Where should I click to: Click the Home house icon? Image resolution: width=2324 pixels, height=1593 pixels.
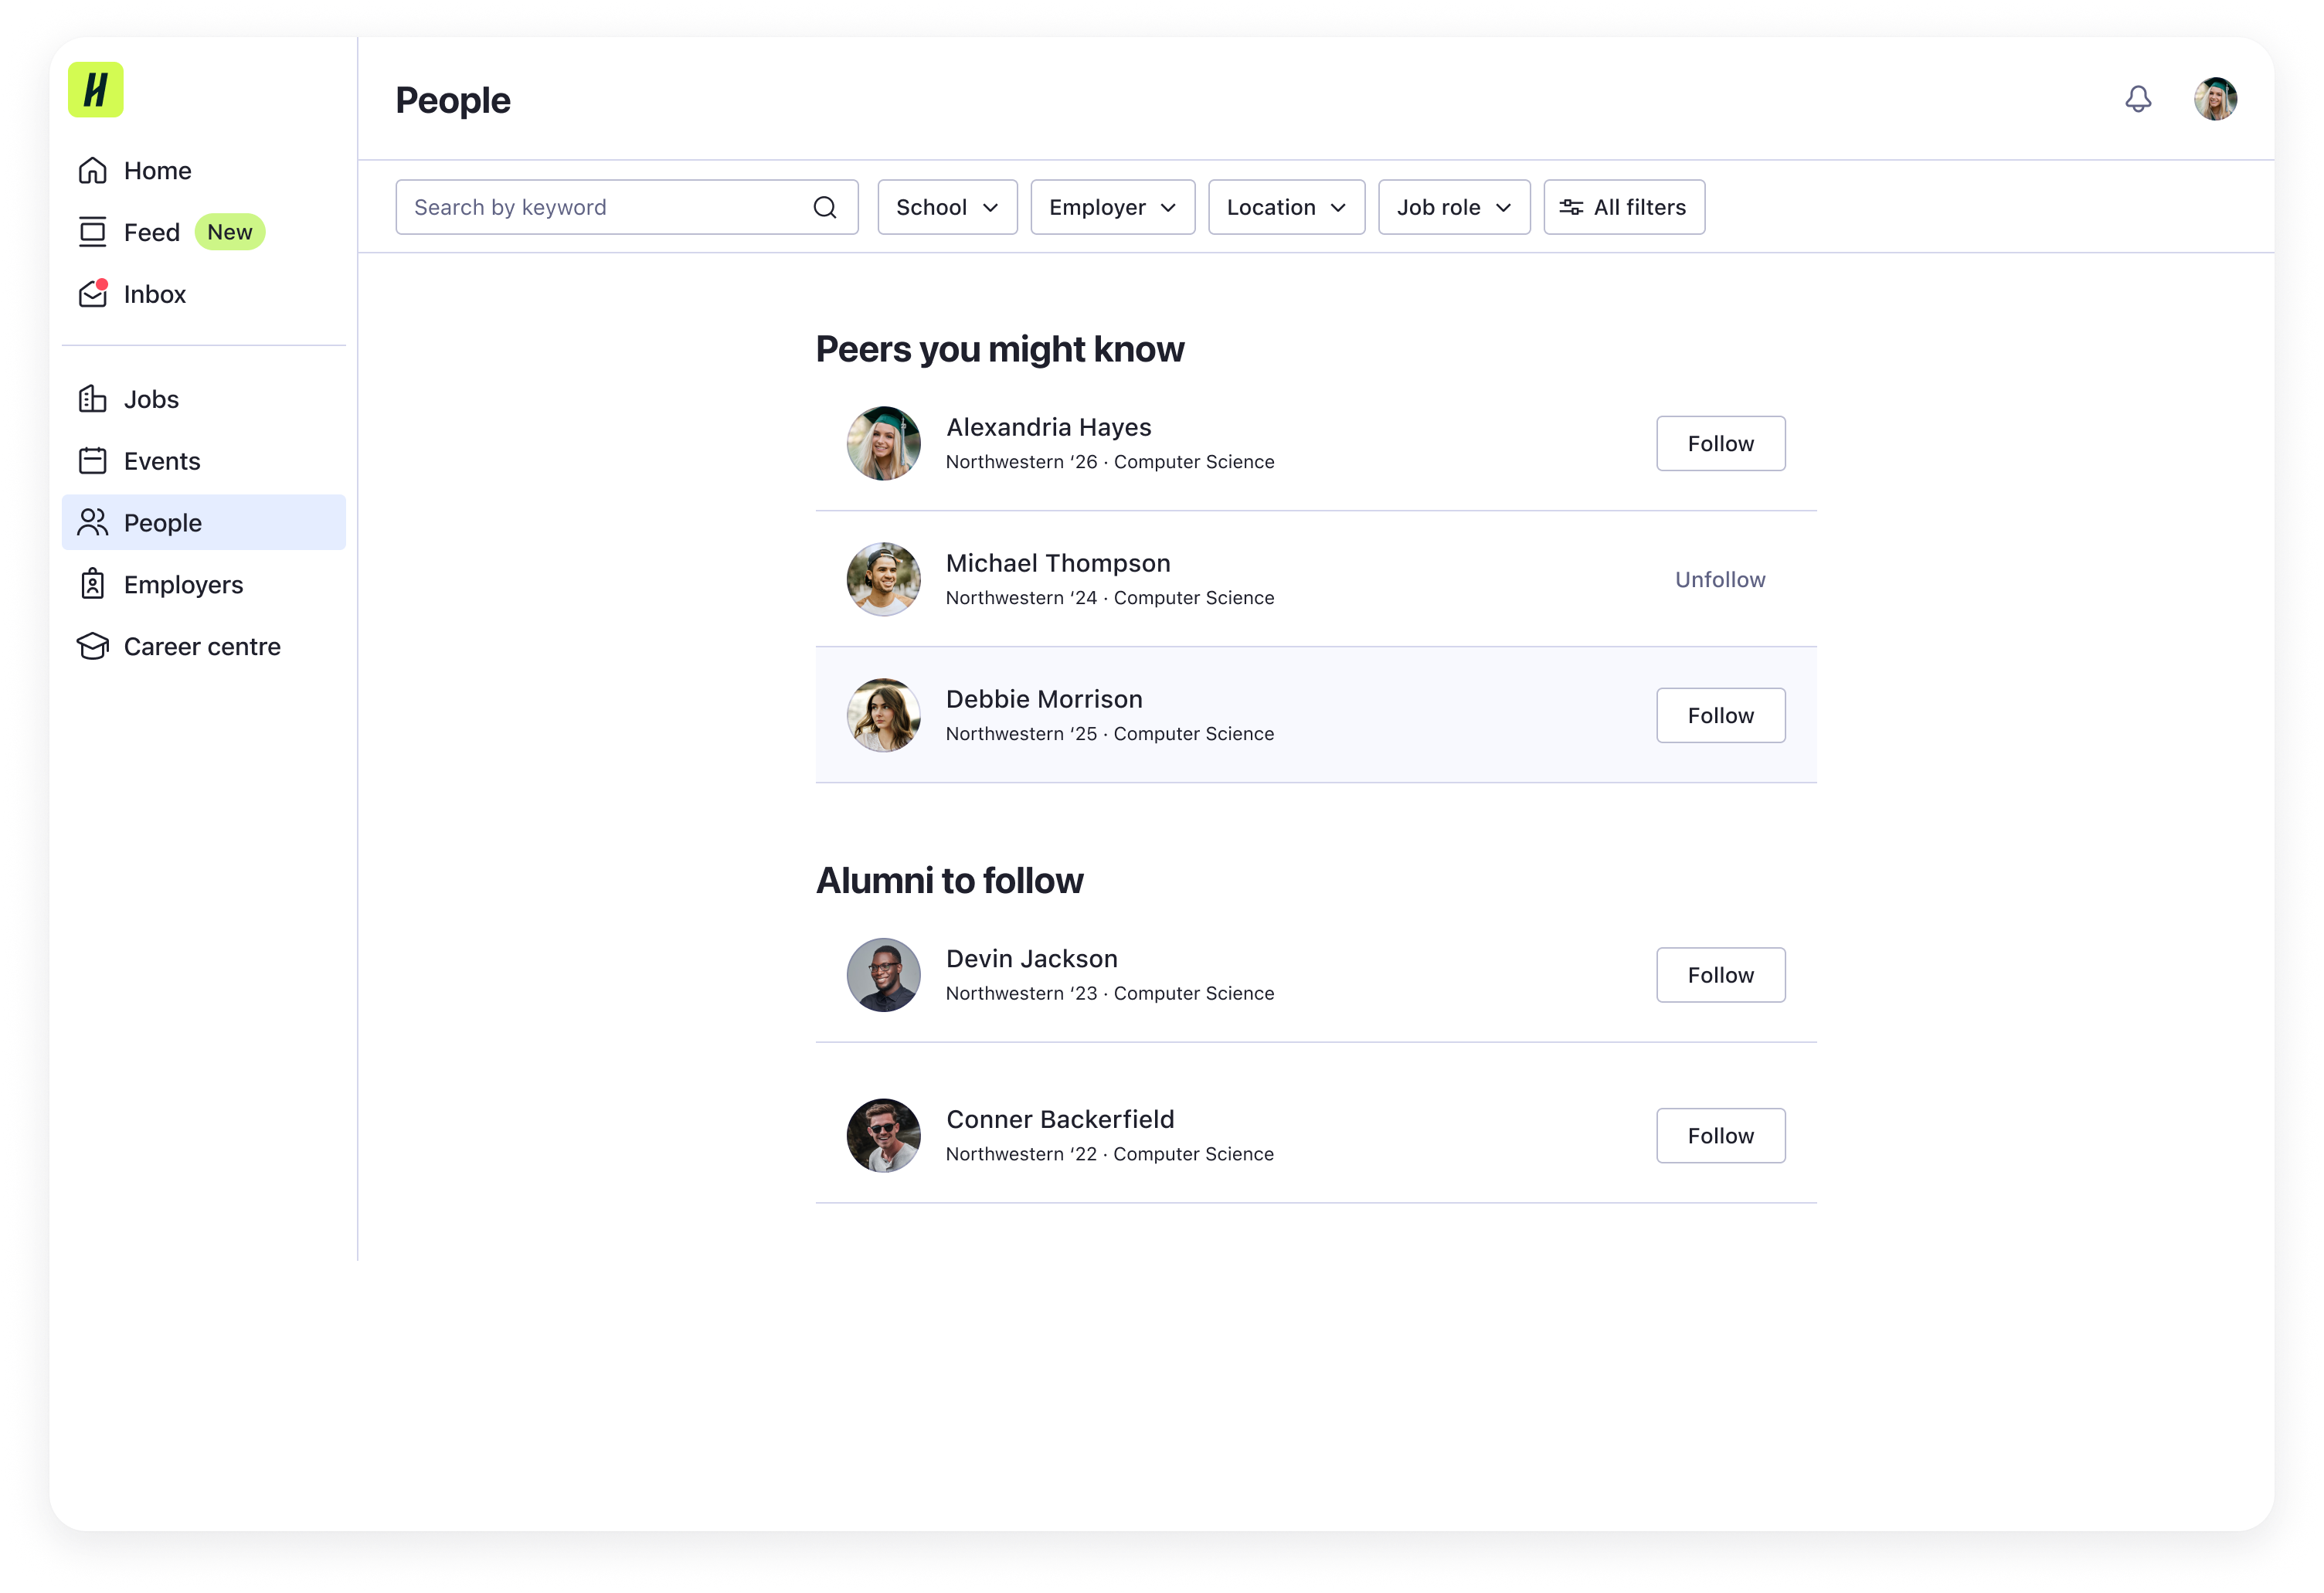point(93,171)
